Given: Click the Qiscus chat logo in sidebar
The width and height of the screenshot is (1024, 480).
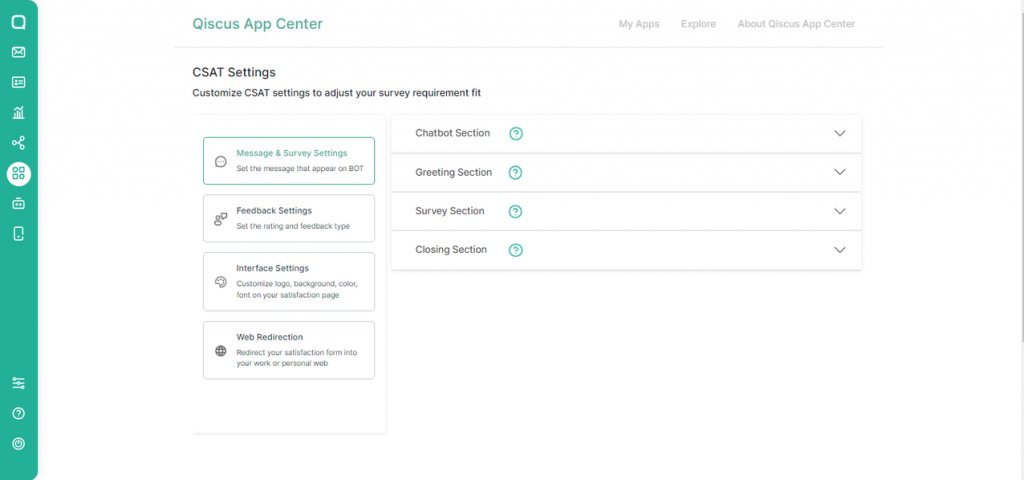Looking at the screenshot, I should point(18,22).
